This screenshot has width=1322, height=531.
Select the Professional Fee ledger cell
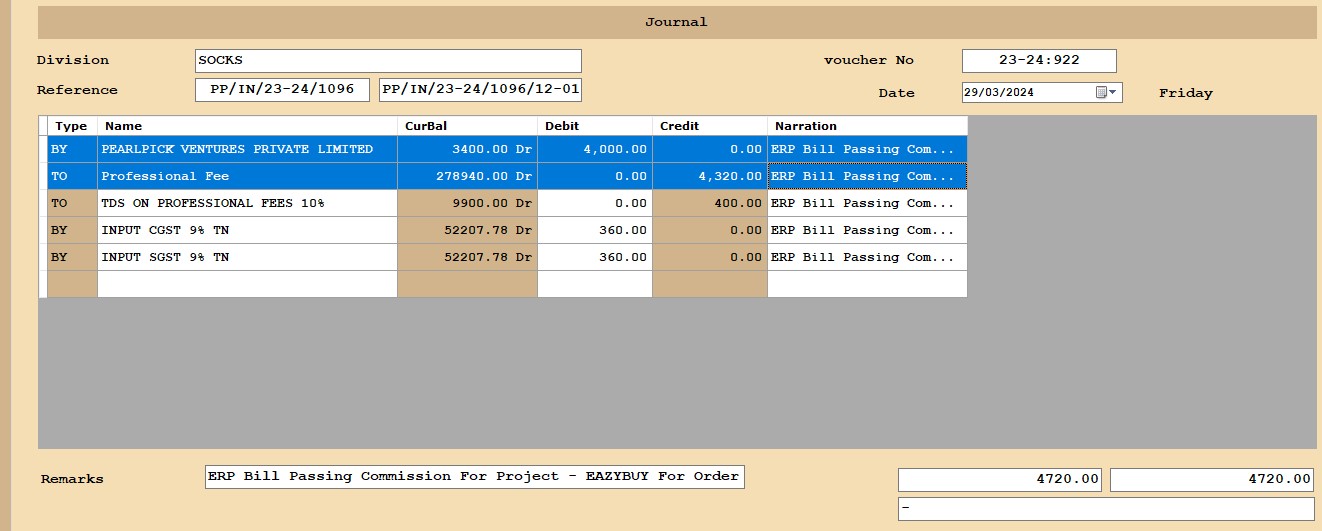coord(246,177)
